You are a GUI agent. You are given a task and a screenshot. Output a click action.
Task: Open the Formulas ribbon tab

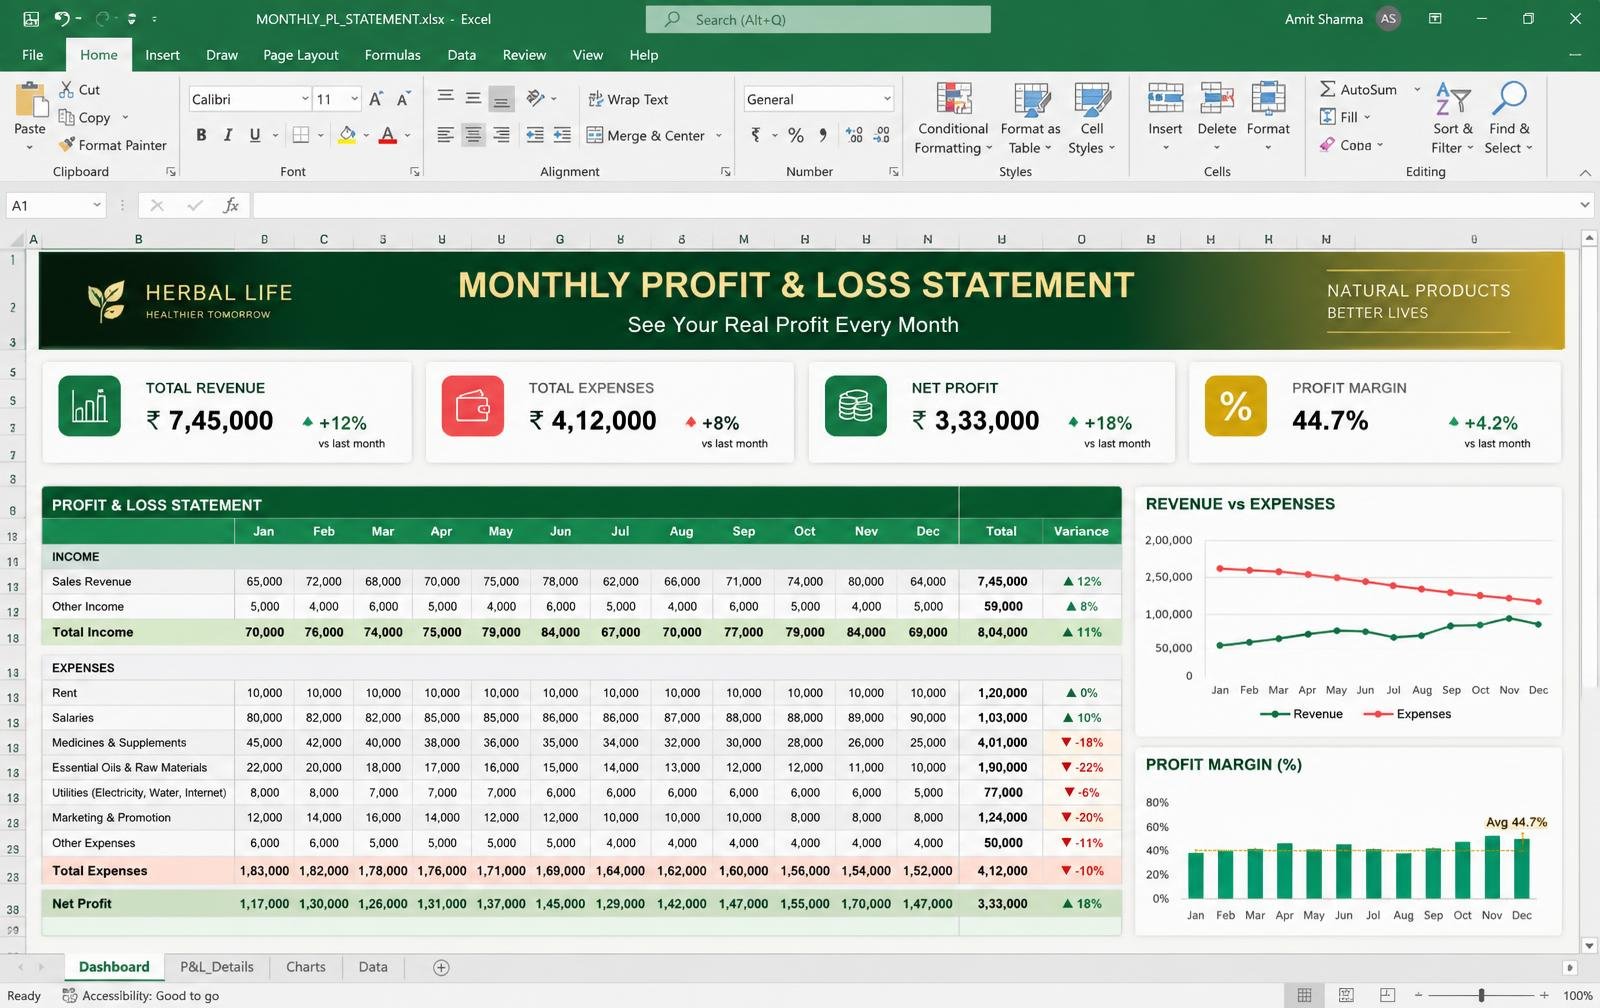coord(392,55)
